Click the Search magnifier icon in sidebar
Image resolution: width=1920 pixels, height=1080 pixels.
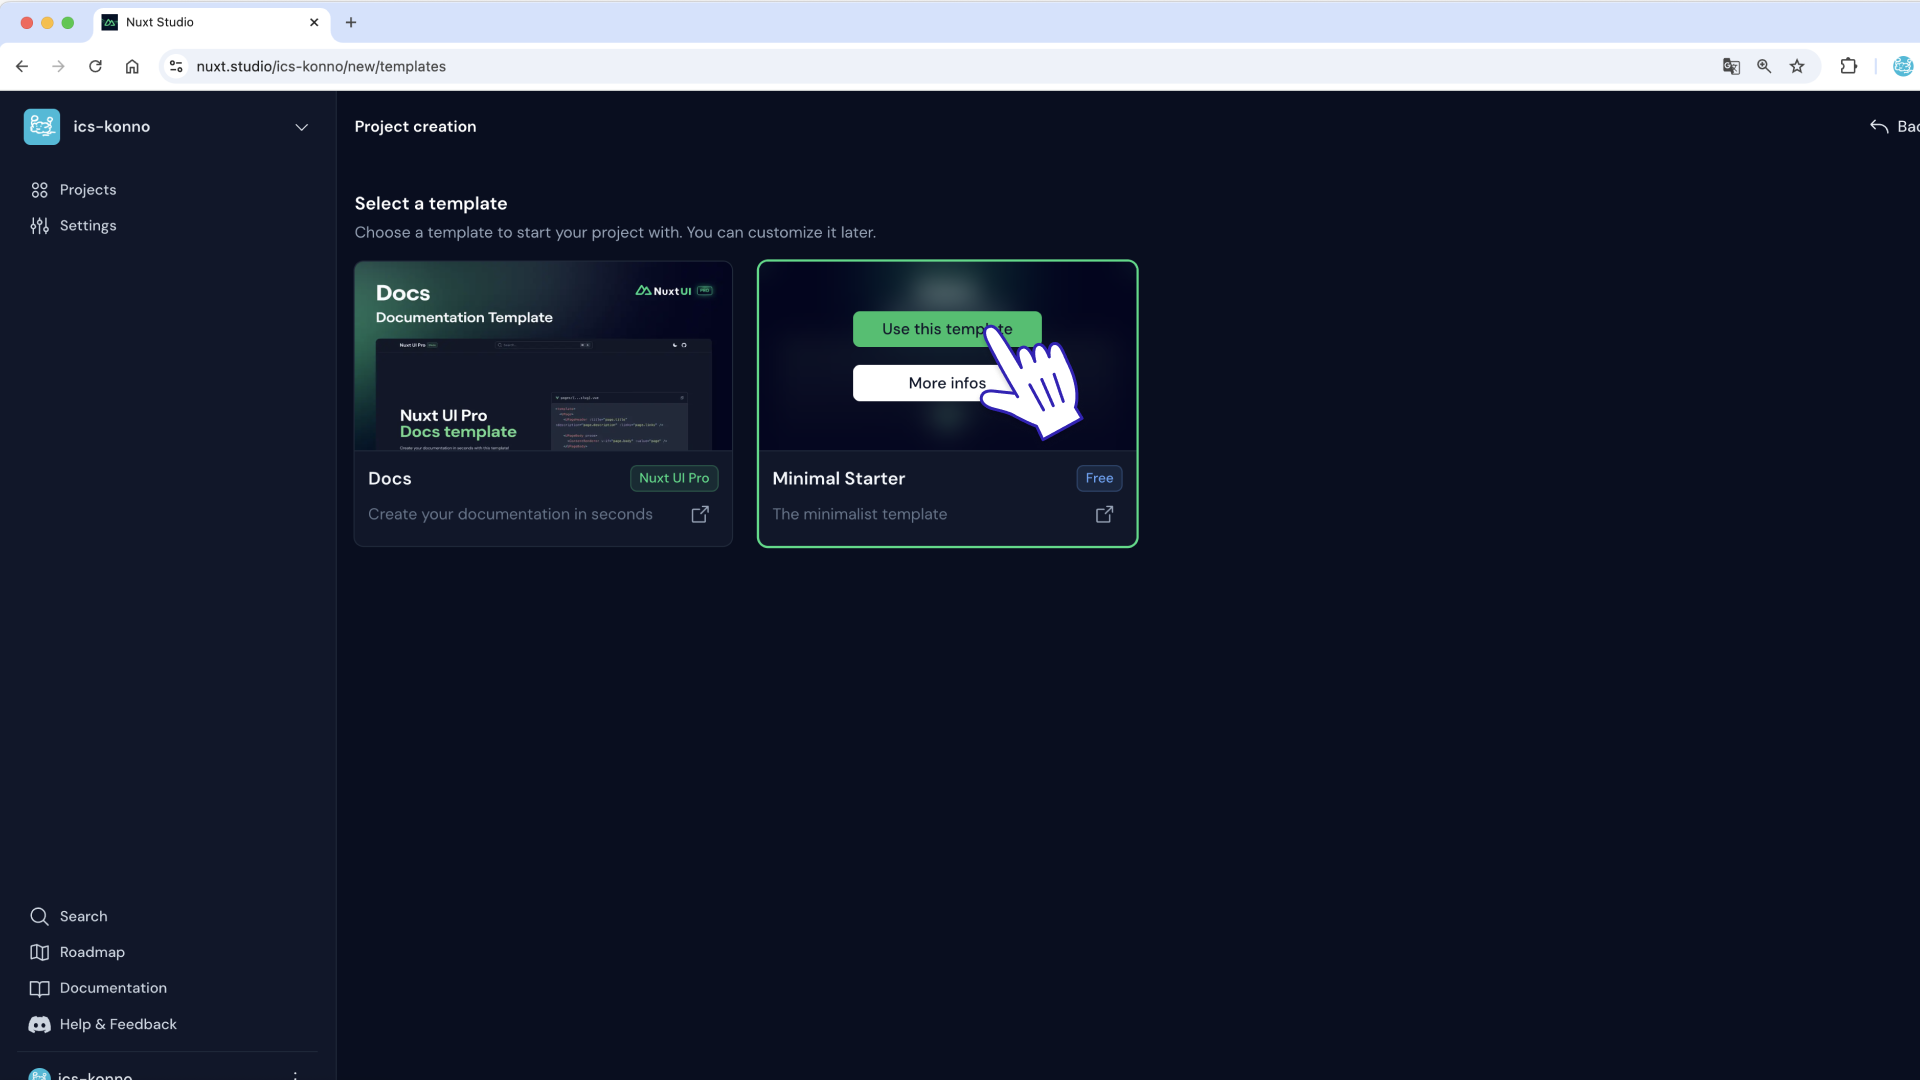click(39, 916)
